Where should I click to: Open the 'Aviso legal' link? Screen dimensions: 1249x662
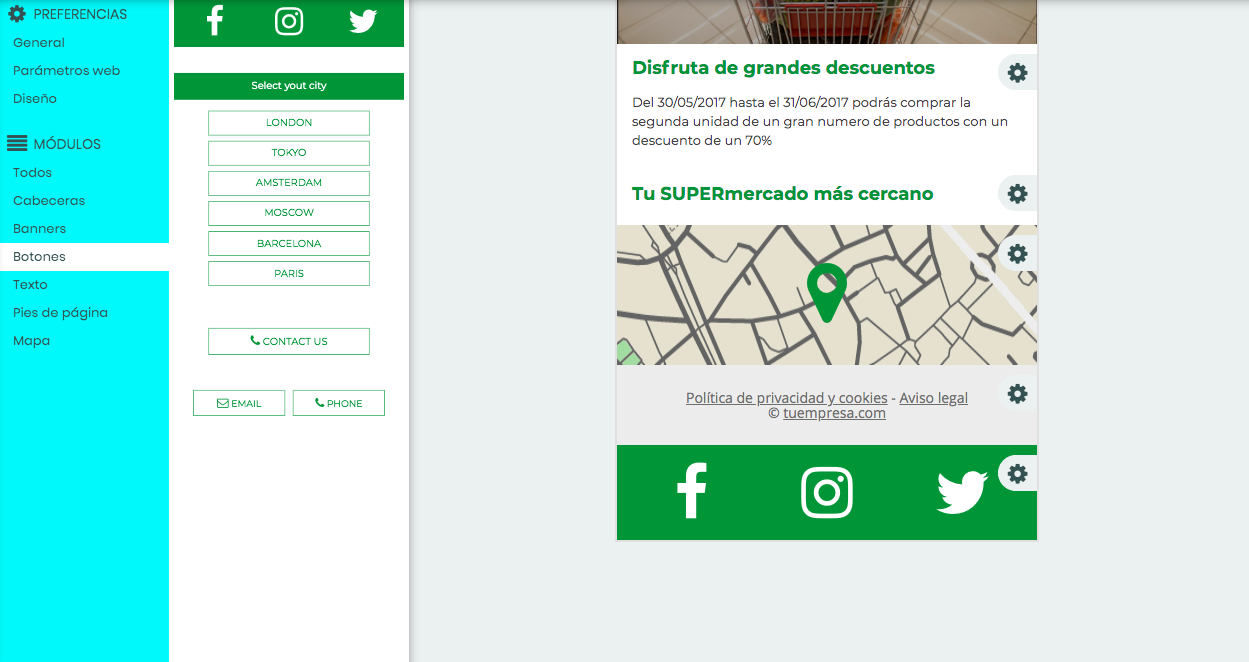(934, 398)
